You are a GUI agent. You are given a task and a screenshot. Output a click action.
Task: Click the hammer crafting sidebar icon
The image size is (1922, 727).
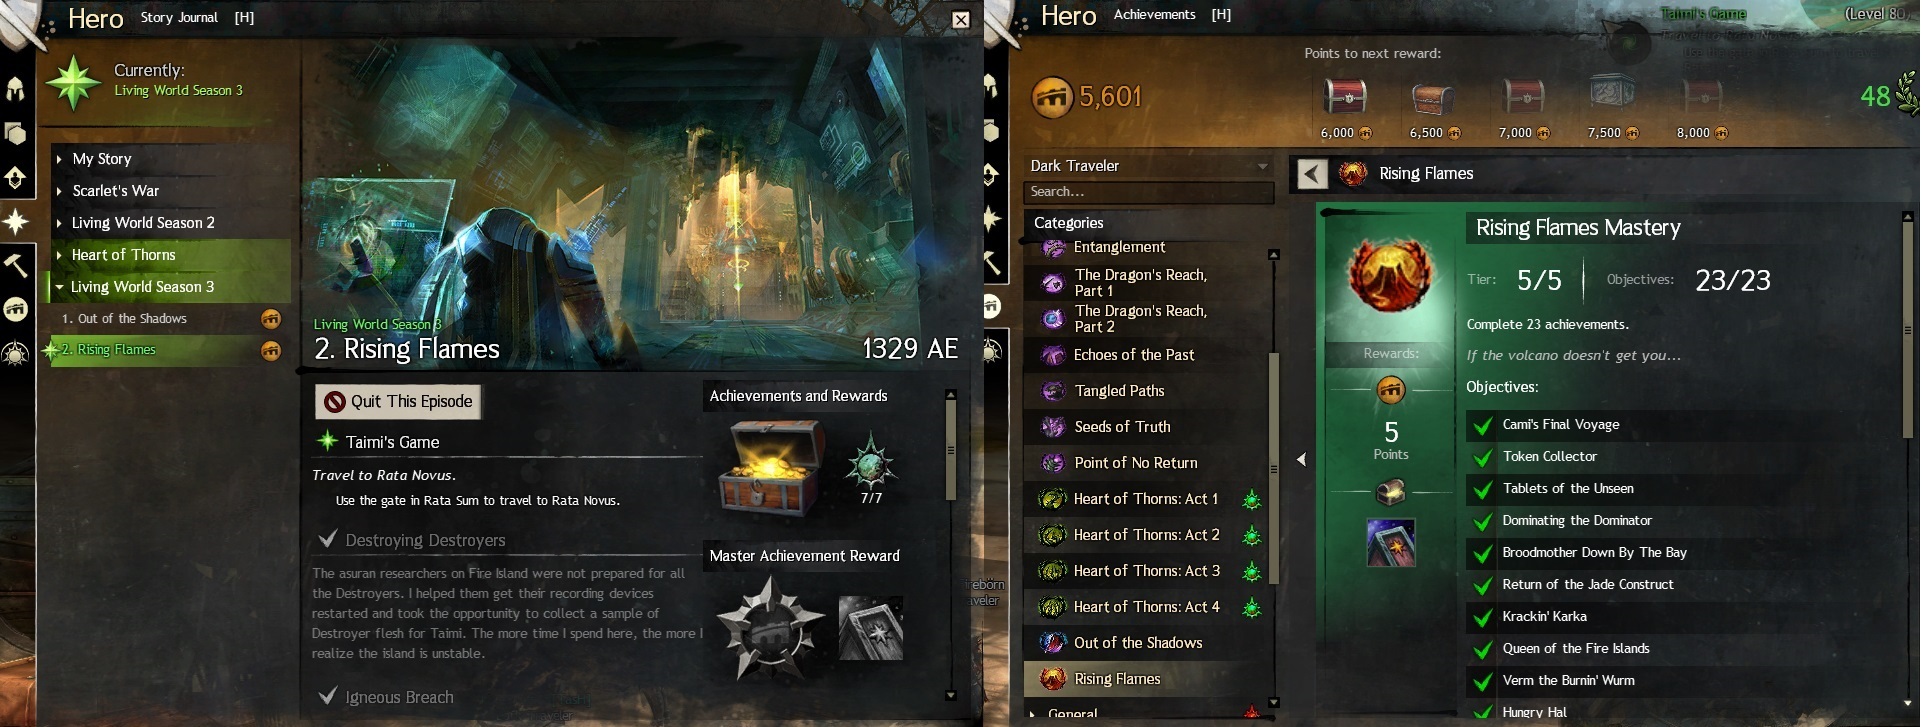15,265
